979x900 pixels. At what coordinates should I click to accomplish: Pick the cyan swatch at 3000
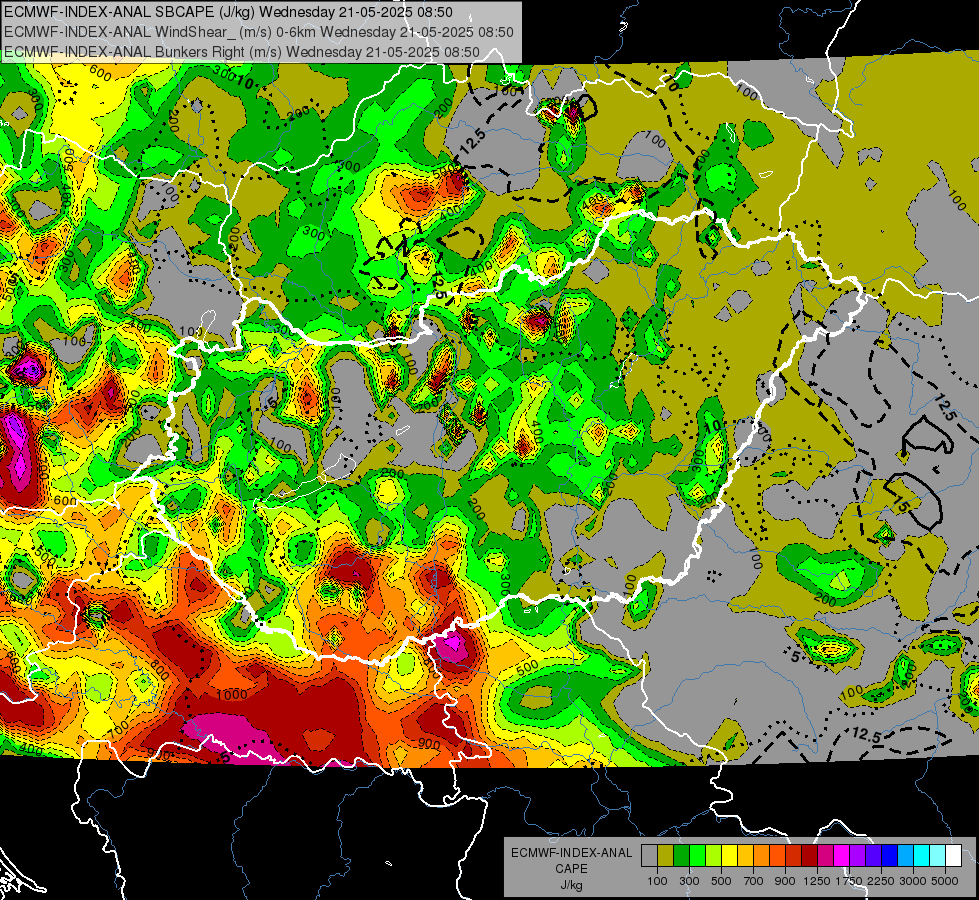click(x=922, y=856)
